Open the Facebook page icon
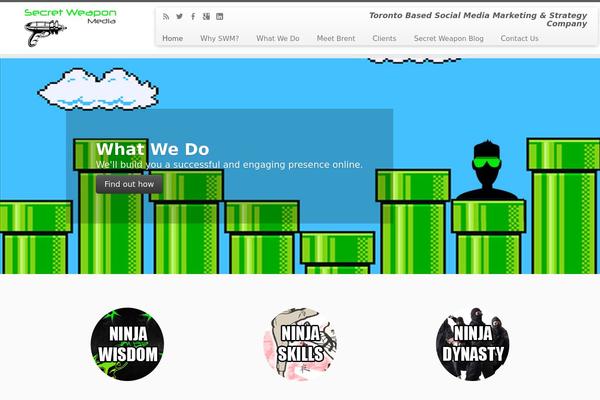Screen dimensions: 600x400 point(193,16)
